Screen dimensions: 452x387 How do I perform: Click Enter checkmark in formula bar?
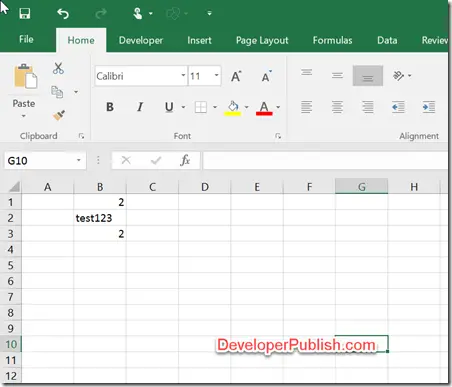tap(156, 161)
